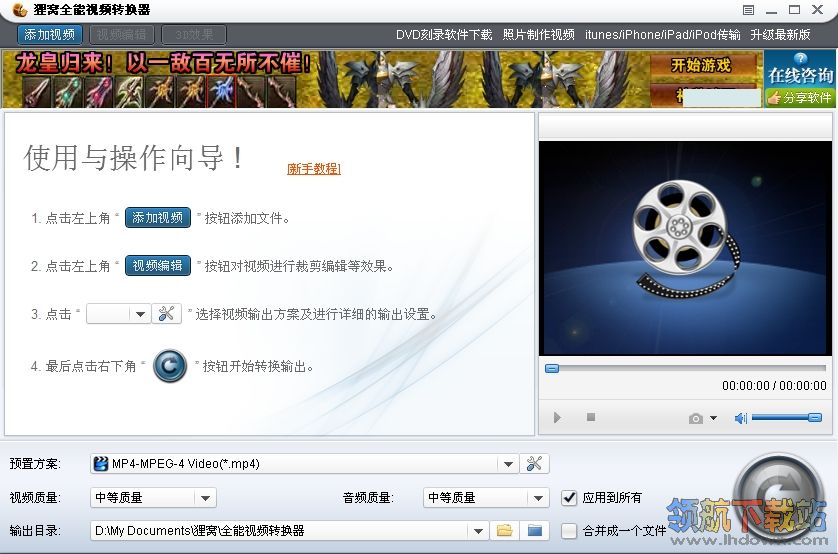The width and height of the screenshot is (838, 554).
Task: Open 照片制作视频 link
Action: pos(538,35)
